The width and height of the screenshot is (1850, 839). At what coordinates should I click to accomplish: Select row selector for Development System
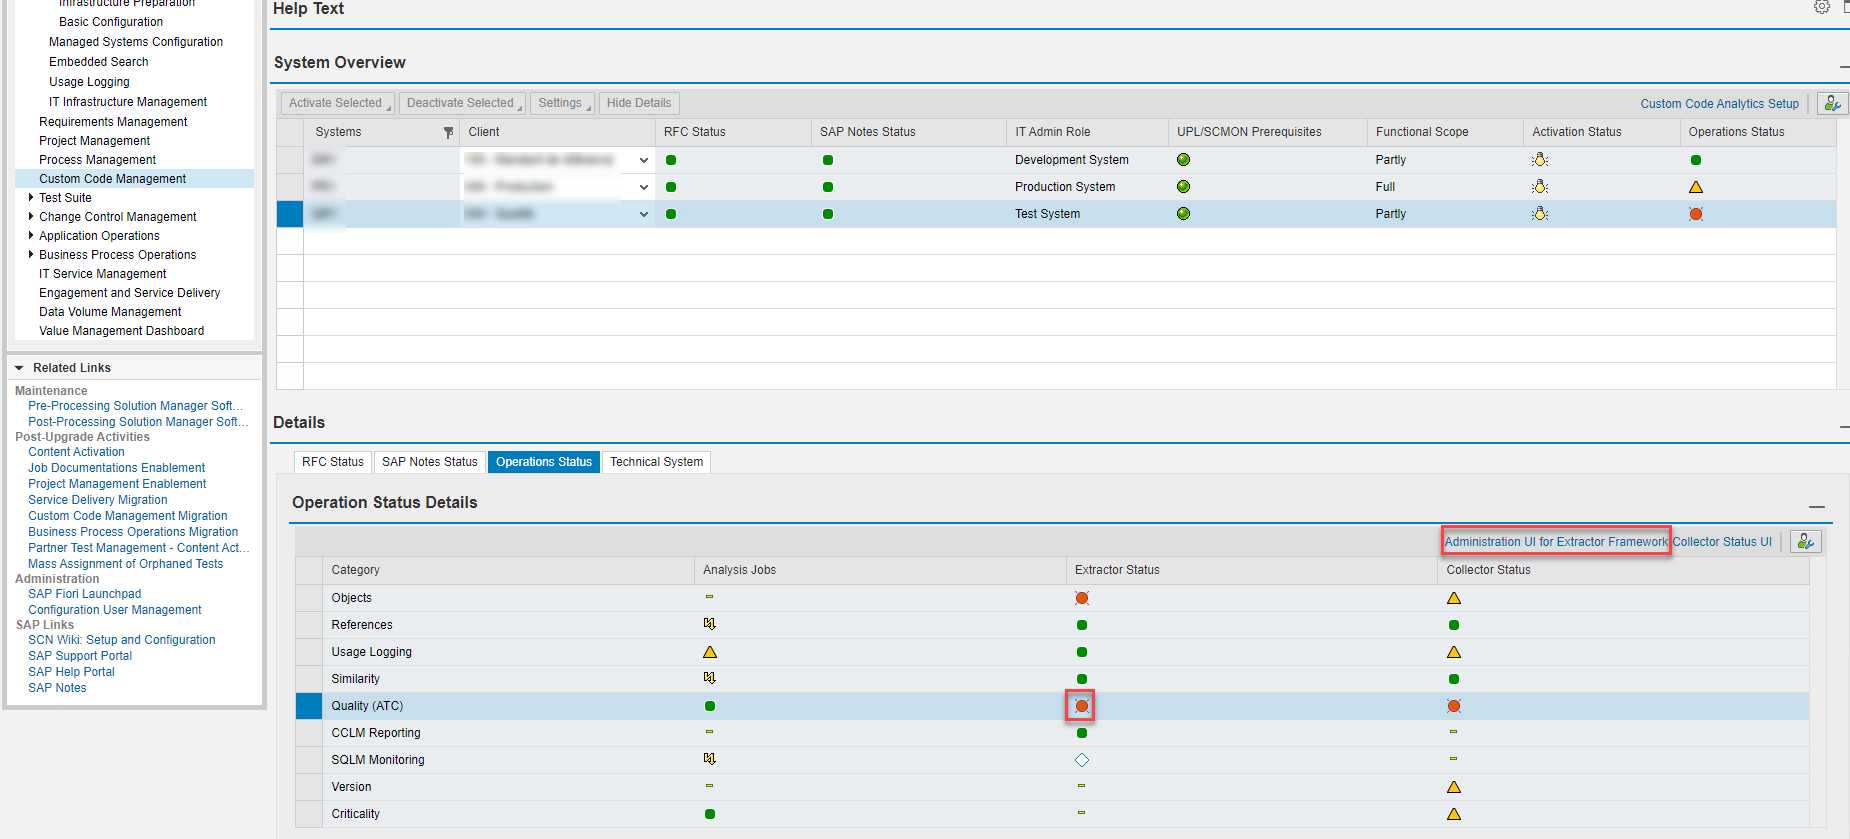click(290, 160)
